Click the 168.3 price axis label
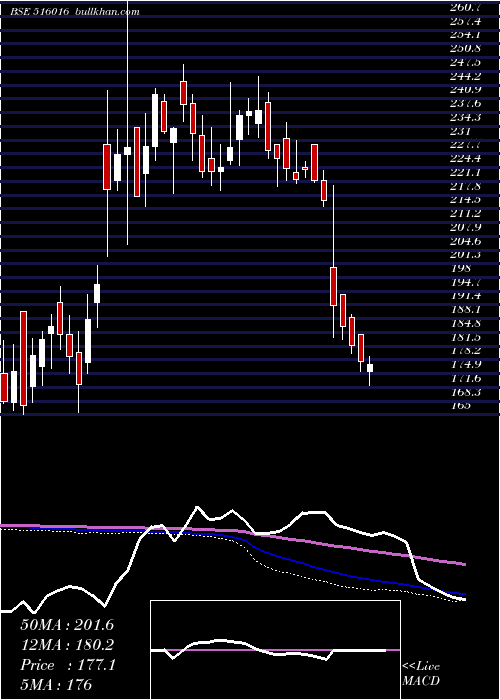500x700 pixels. (x=467, y=392)
